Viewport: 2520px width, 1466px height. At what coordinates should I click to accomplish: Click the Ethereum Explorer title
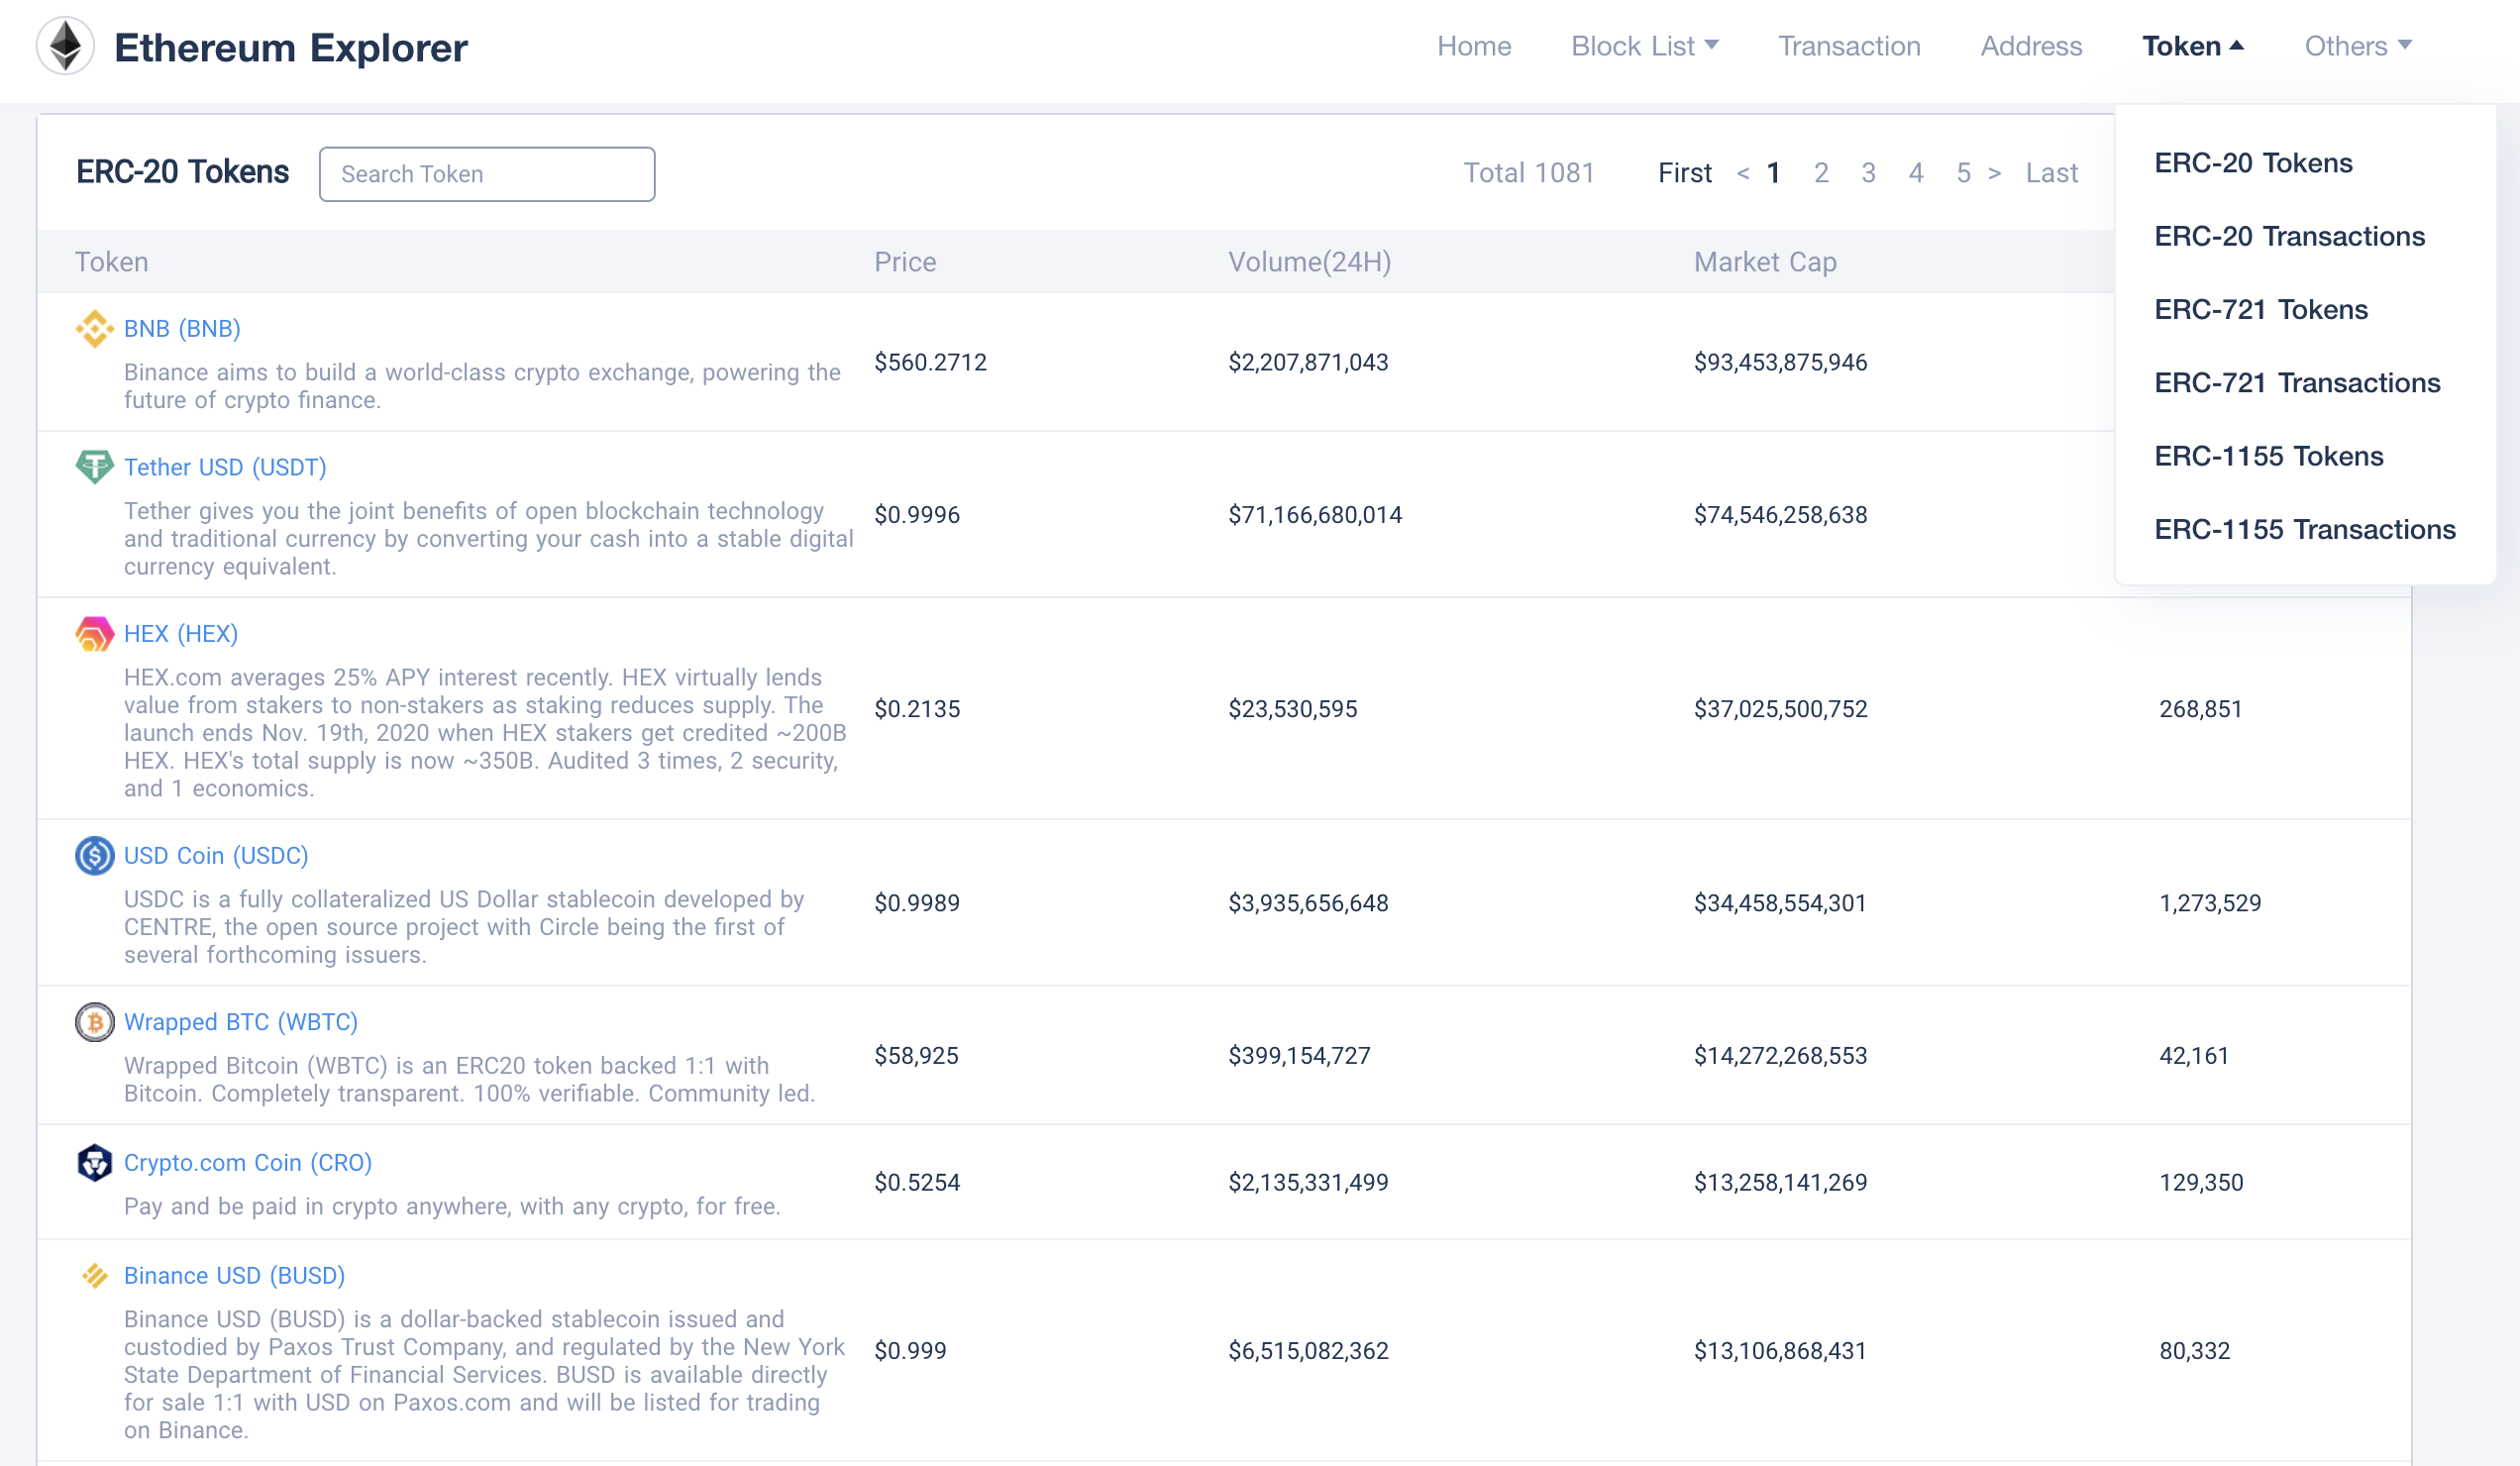pos(291,47)
